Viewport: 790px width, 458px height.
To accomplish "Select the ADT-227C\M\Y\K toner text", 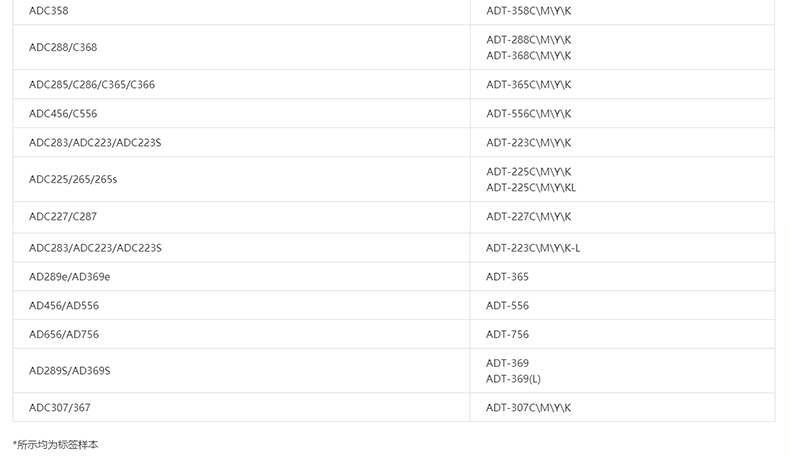I will tap(528, 217).
